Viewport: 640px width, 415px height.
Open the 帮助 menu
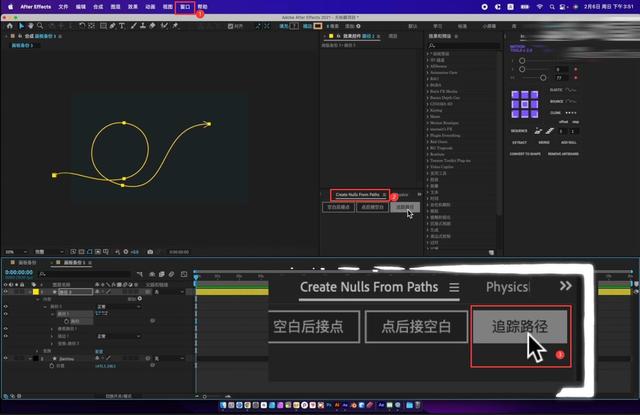click(202, 7)
